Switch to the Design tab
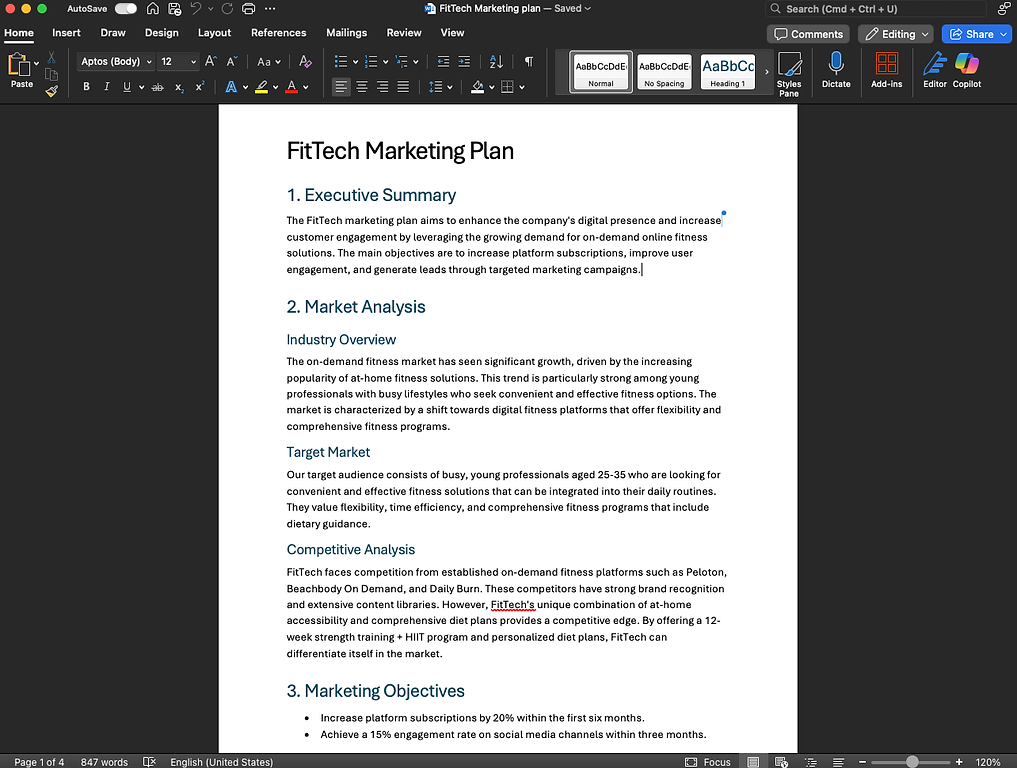1017x768 pixels. [162, 32]
